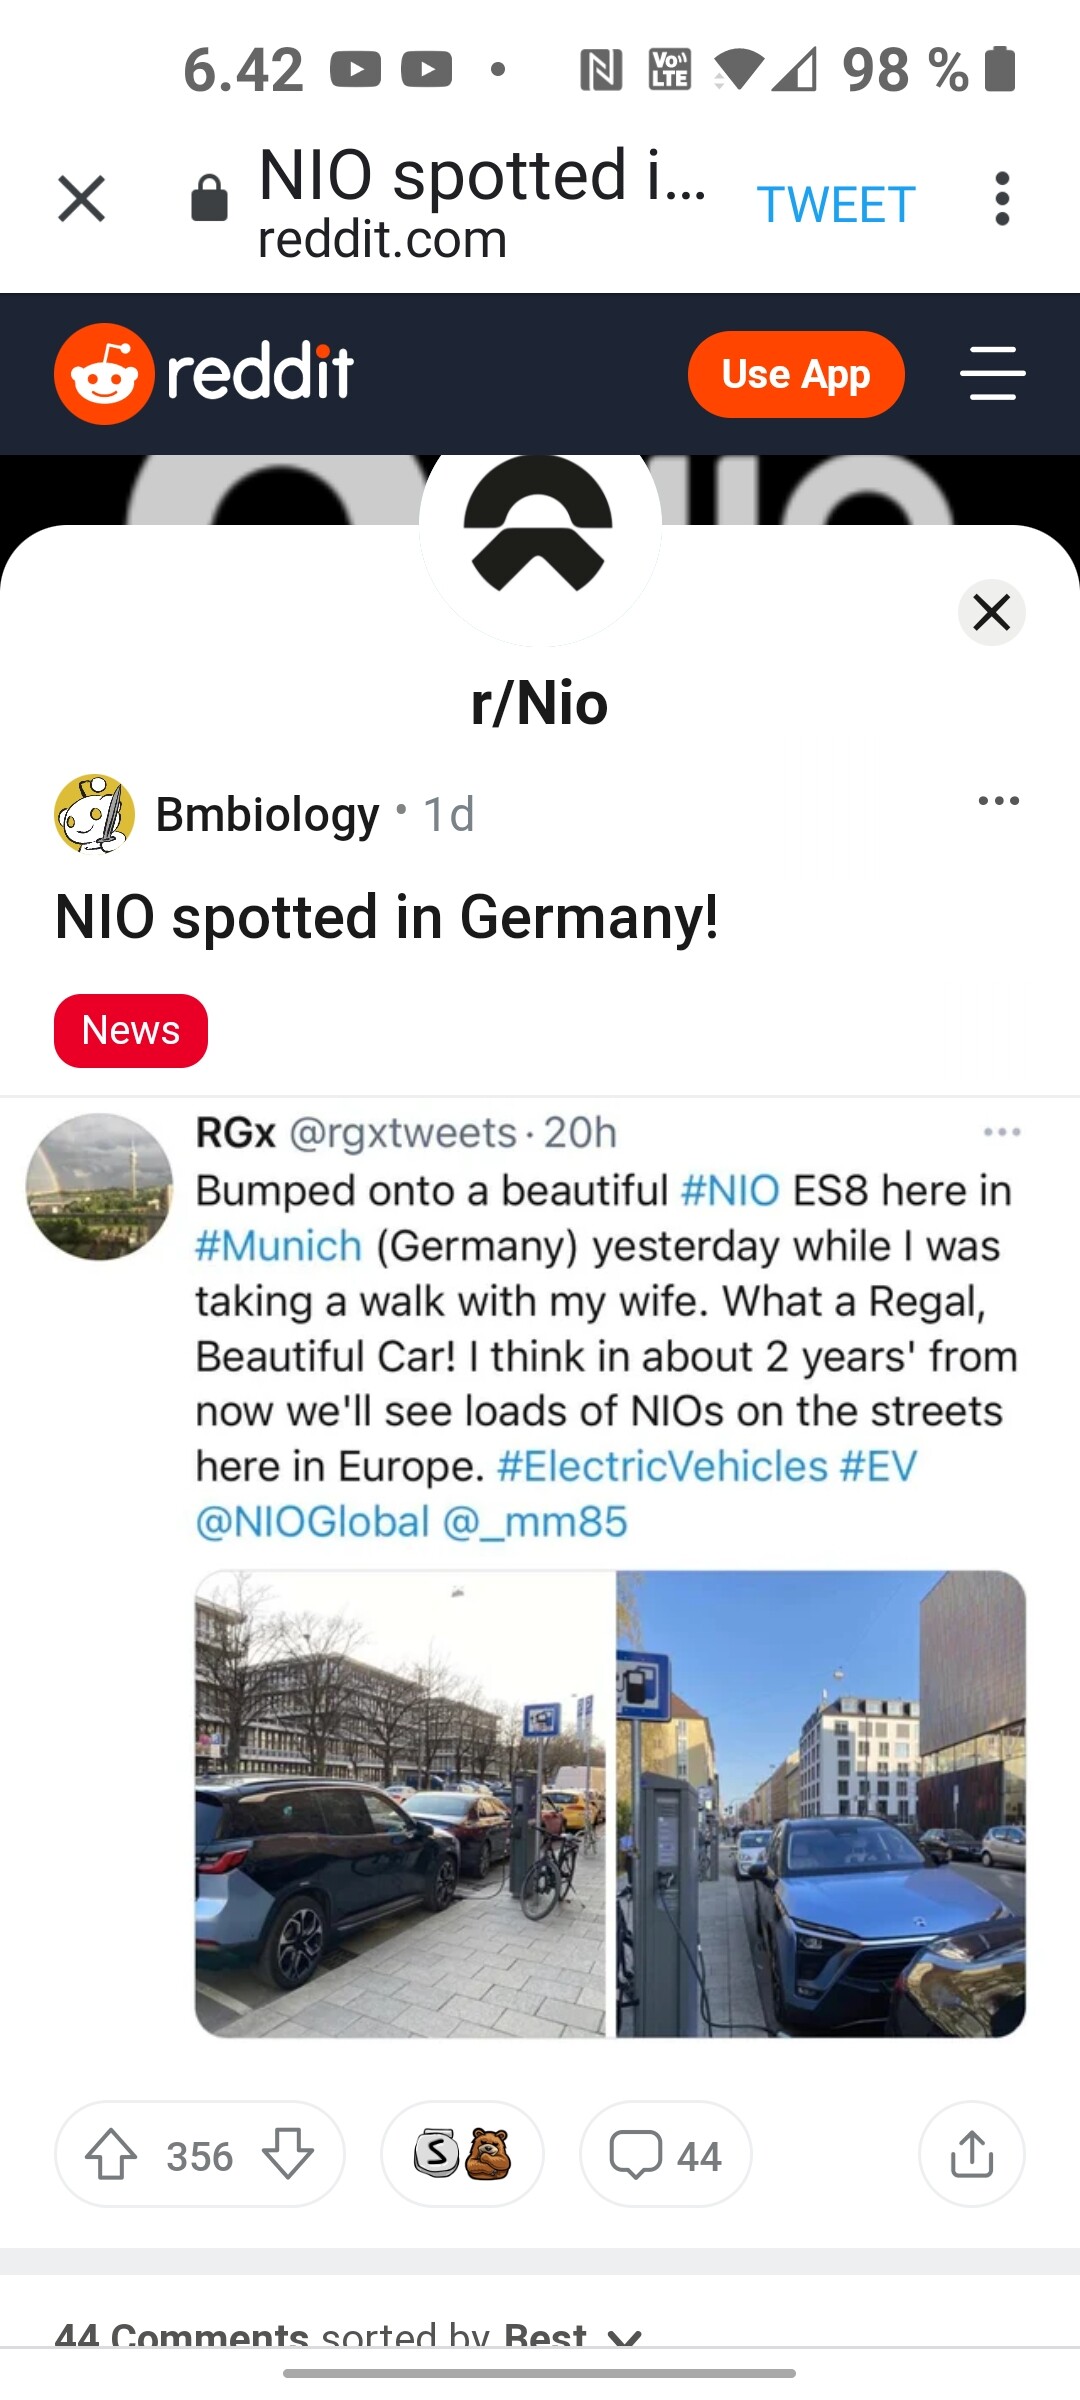Open the Reddit hamburger menu

(992, 374)
